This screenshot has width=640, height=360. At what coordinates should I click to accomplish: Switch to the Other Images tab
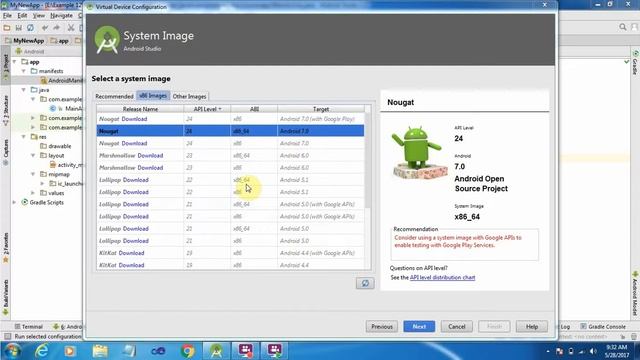189,96
